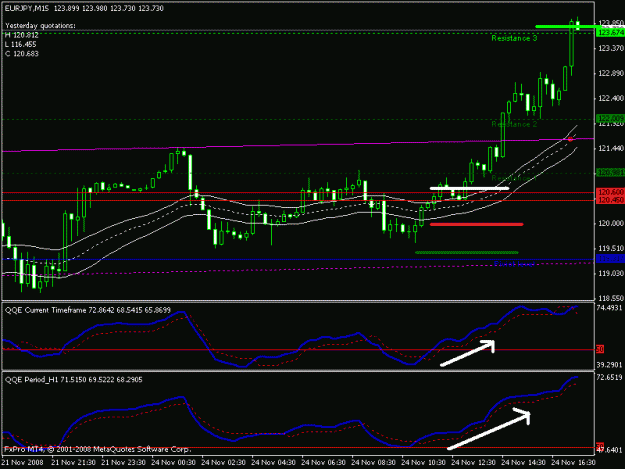Click the 120.000 price axis label
This screenshot has width=625, height=469.
point(611,224)
